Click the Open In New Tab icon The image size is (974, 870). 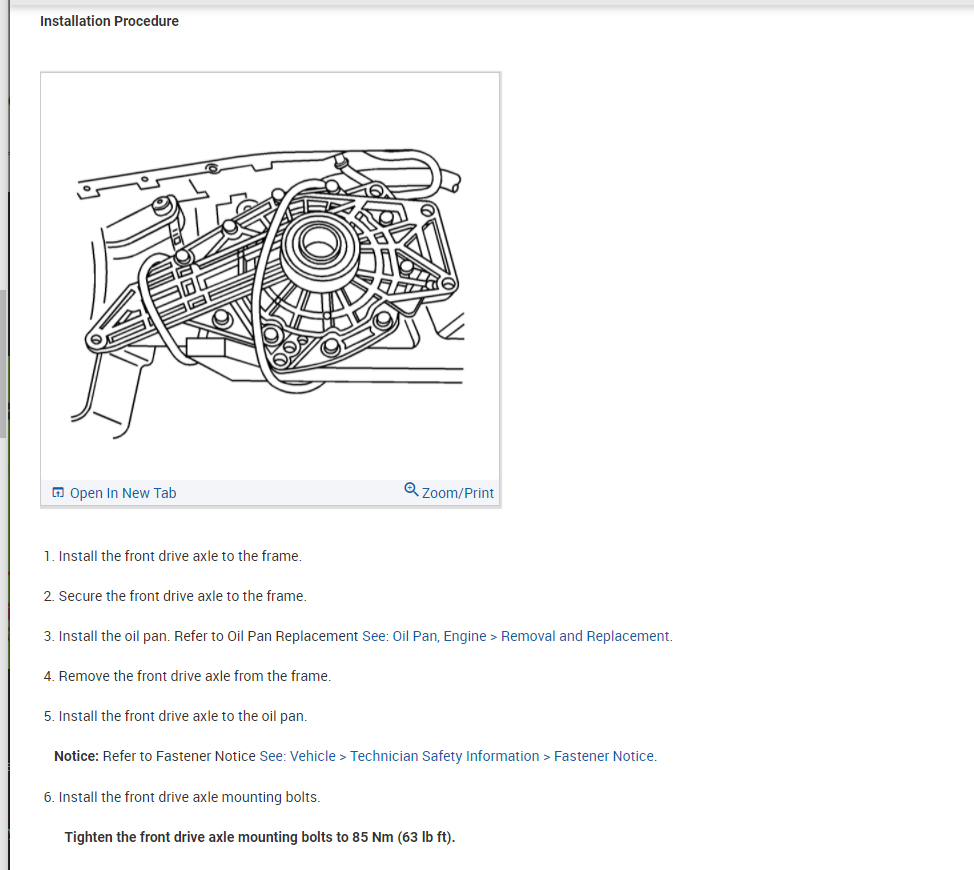coord(58,492)
